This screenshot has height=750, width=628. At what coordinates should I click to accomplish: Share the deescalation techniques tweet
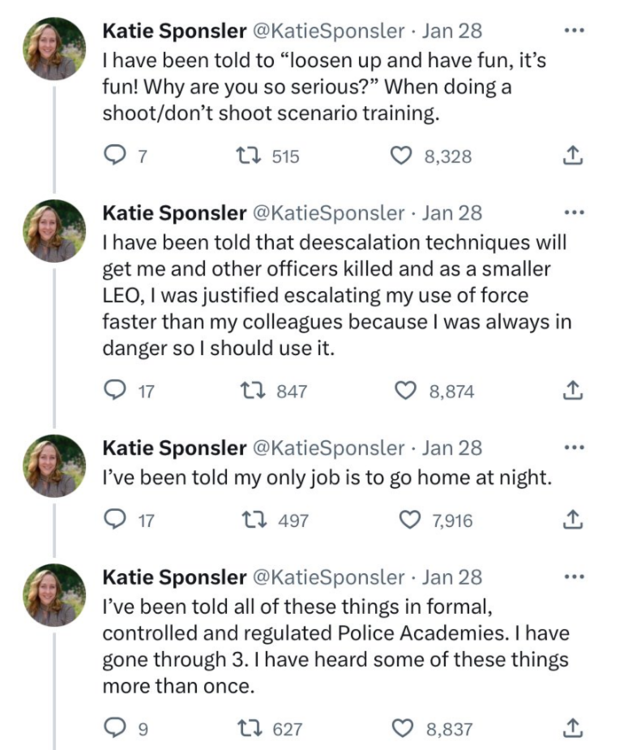574,391
